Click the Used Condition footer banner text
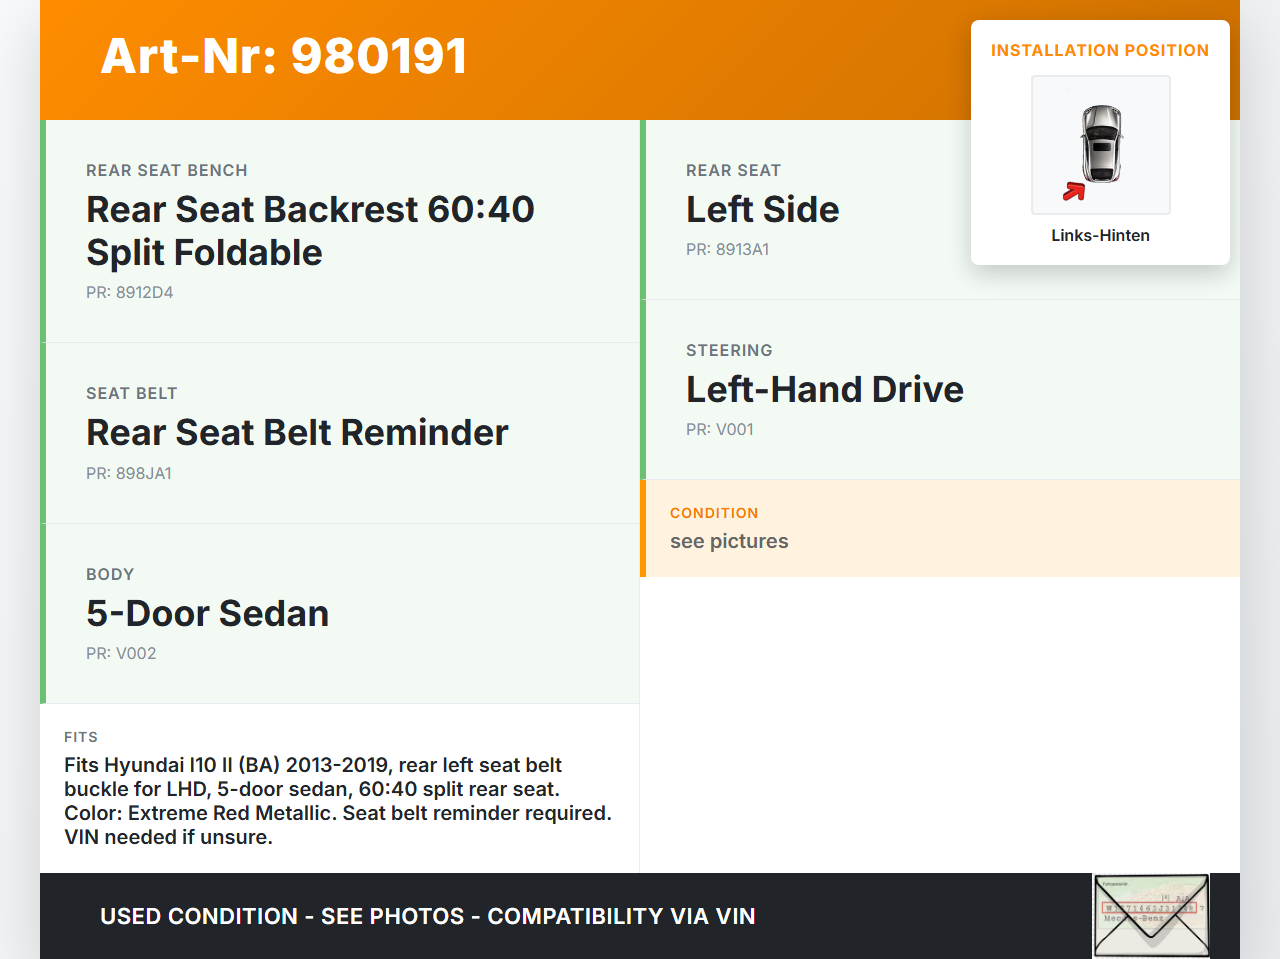Screen dimensions: 1280x959 [x=428, y=917]
